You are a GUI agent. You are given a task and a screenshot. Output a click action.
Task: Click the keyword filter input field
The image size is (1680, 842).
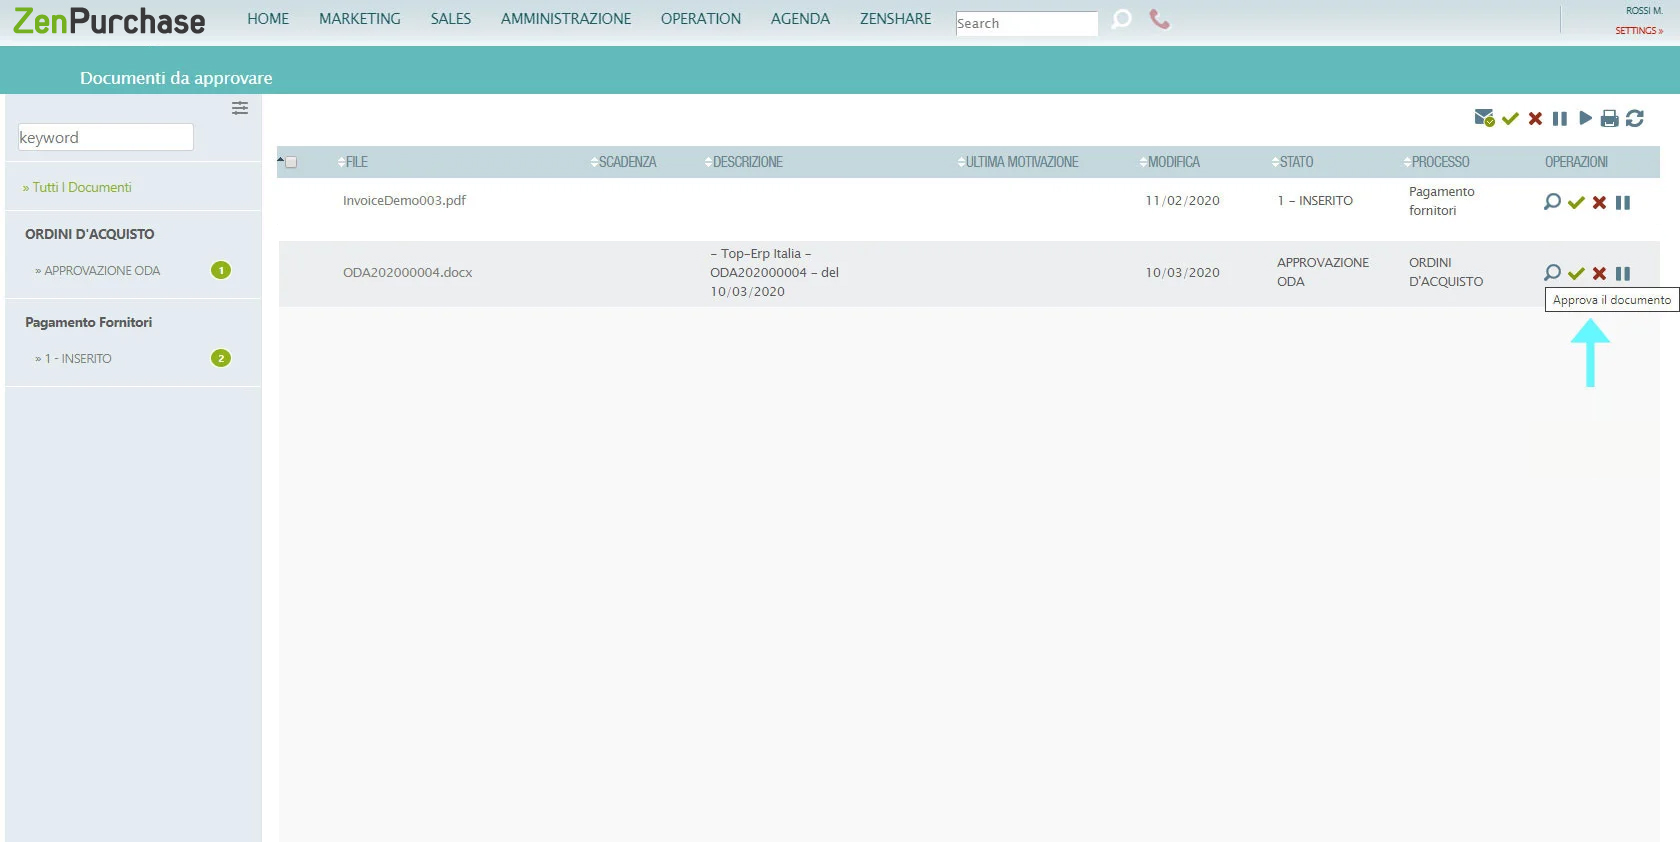[106, 137]
